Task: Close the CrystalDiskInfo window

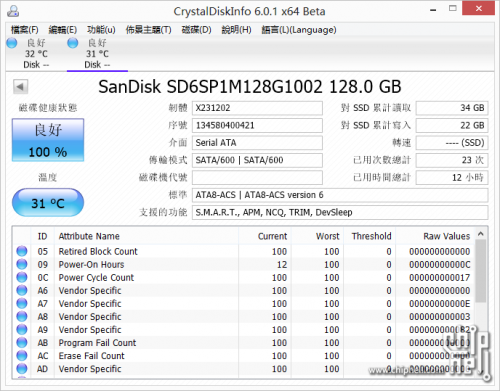Action: [479, 8]
